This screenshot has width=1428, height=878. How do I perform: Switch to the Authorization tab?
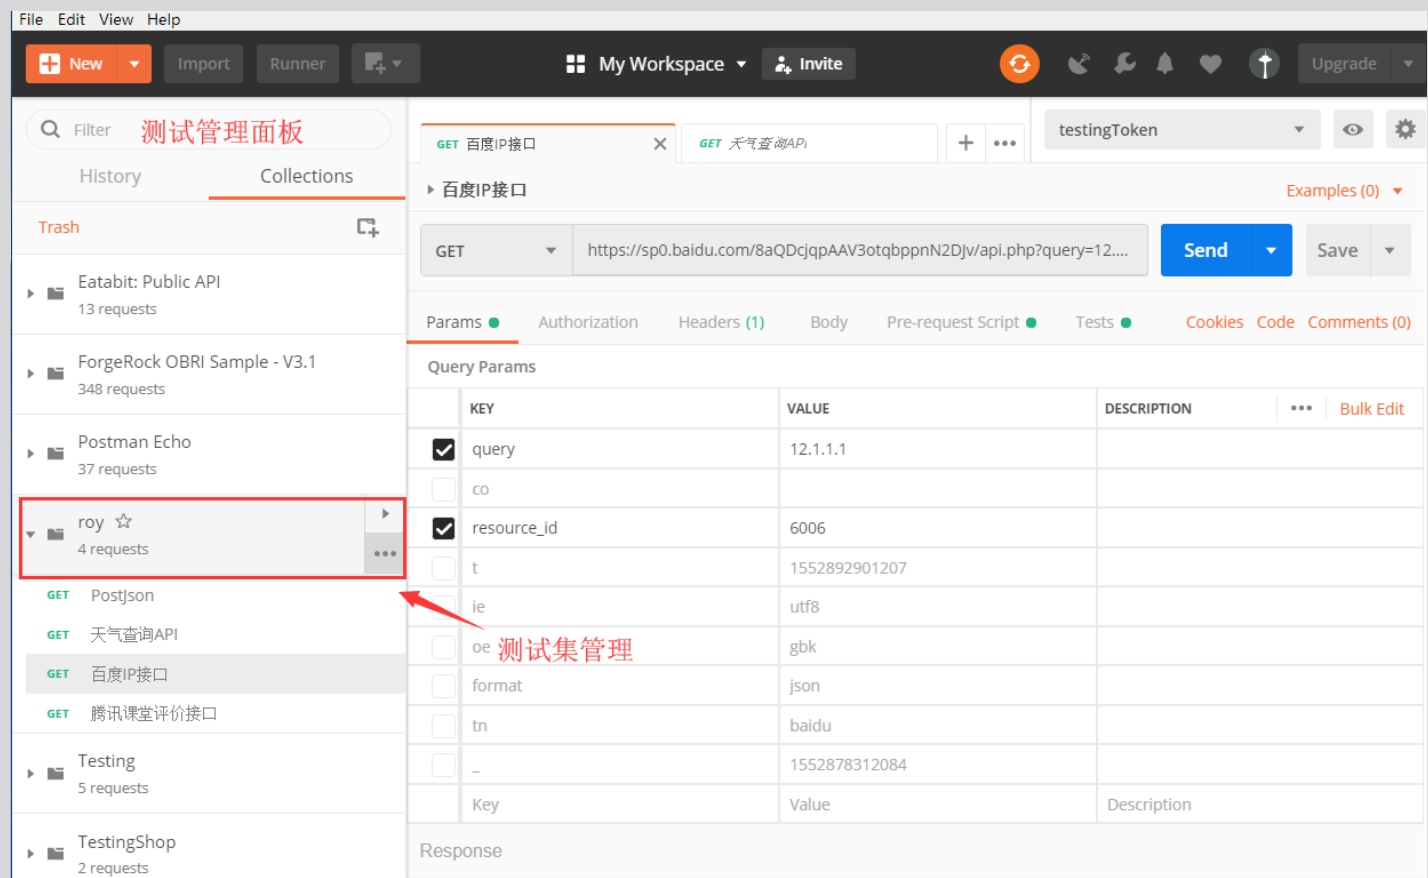[588, 322]
